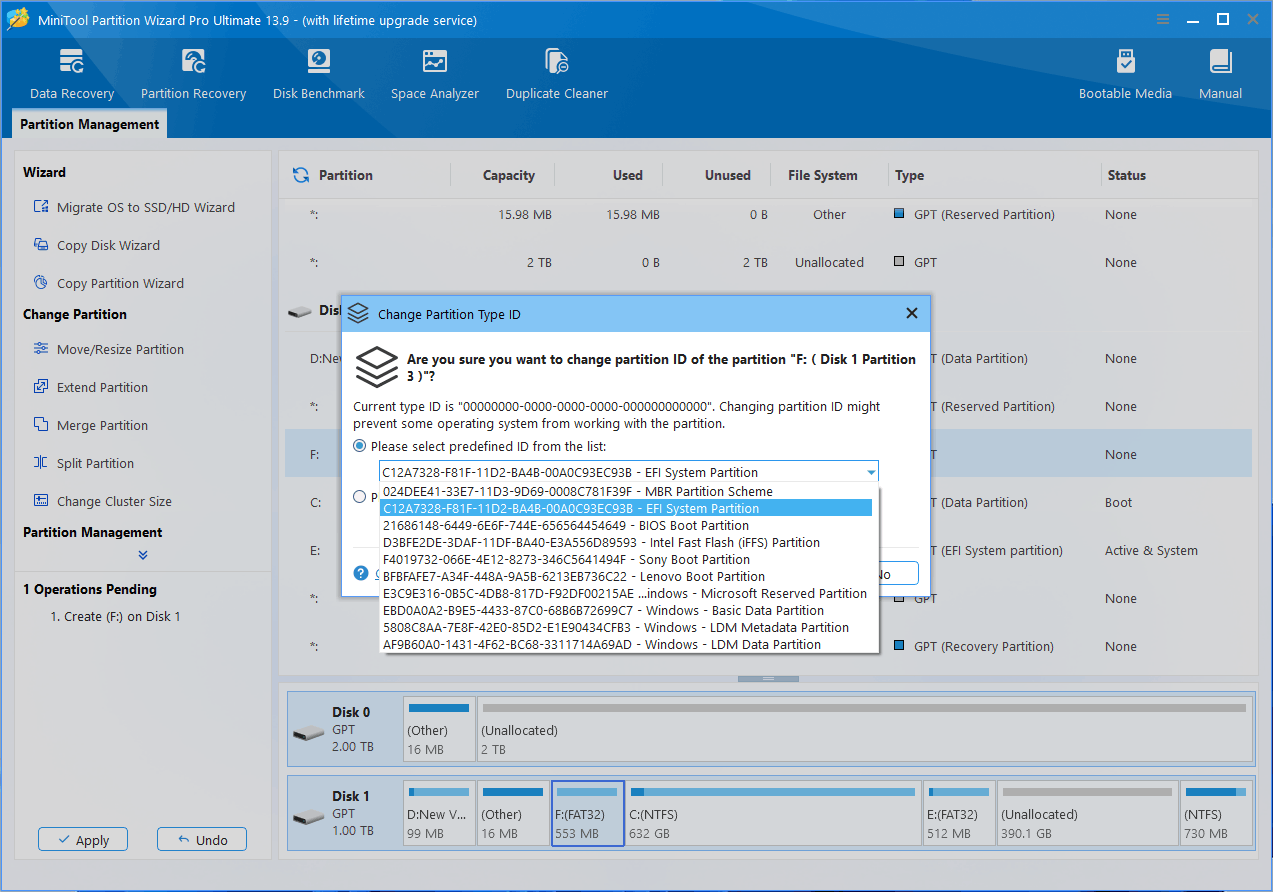This screenshot has height=892, width=1273.
Task: Click the Merge Partition icon
Action: [x=41, y=425]
